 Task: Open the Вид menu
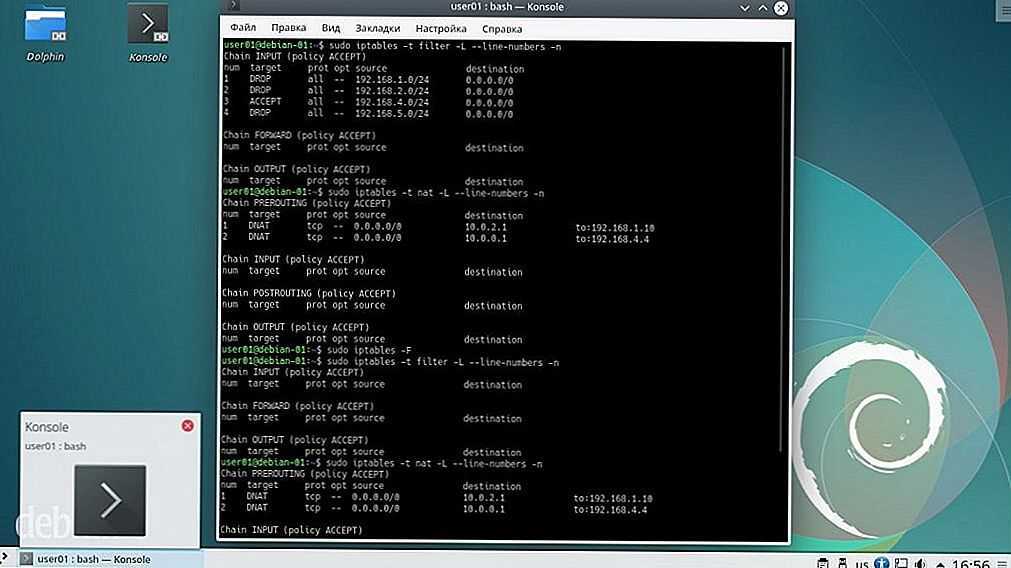coord(331,28)
